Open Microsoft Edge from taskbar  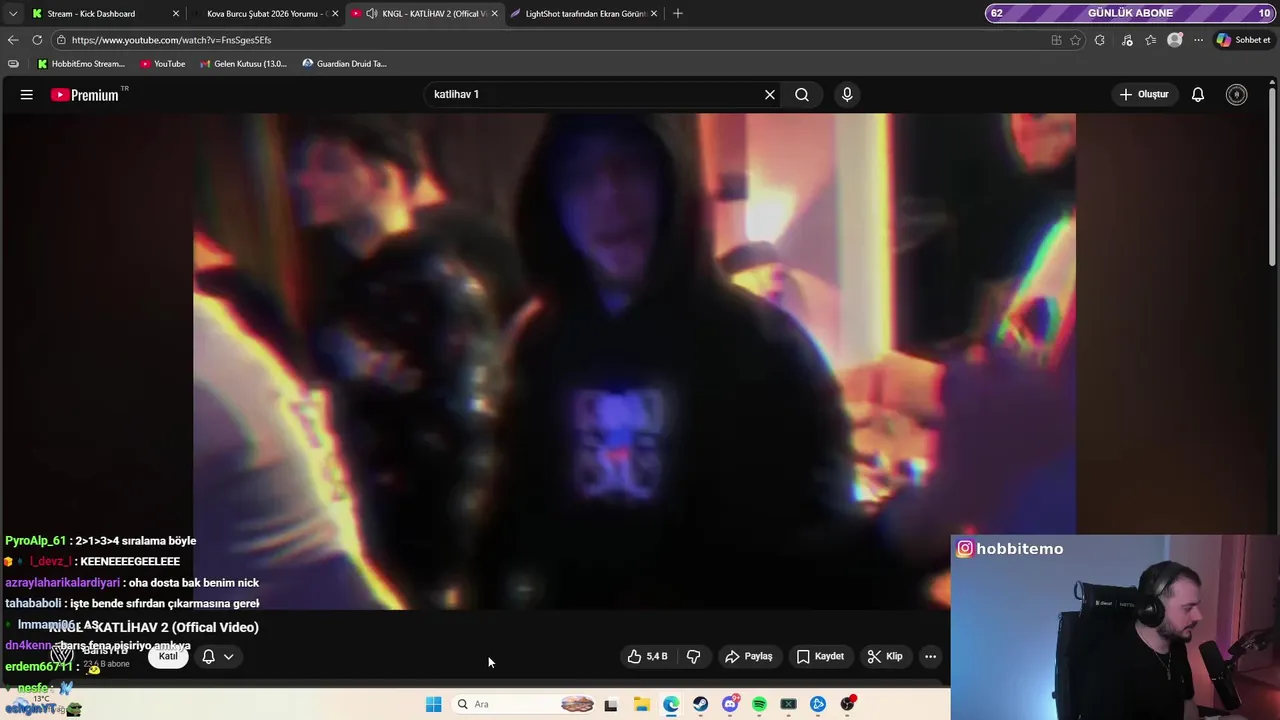pyautogui.click(x=670, y=704)
